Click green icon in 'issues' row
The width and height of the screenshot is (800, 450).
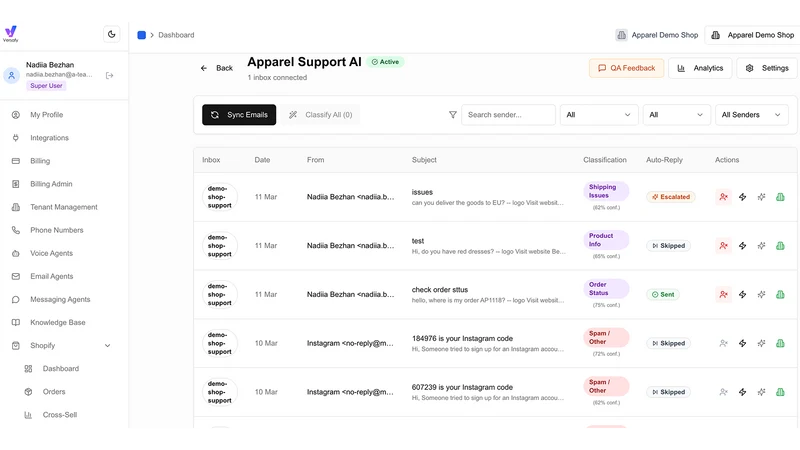tap(780, 197)
